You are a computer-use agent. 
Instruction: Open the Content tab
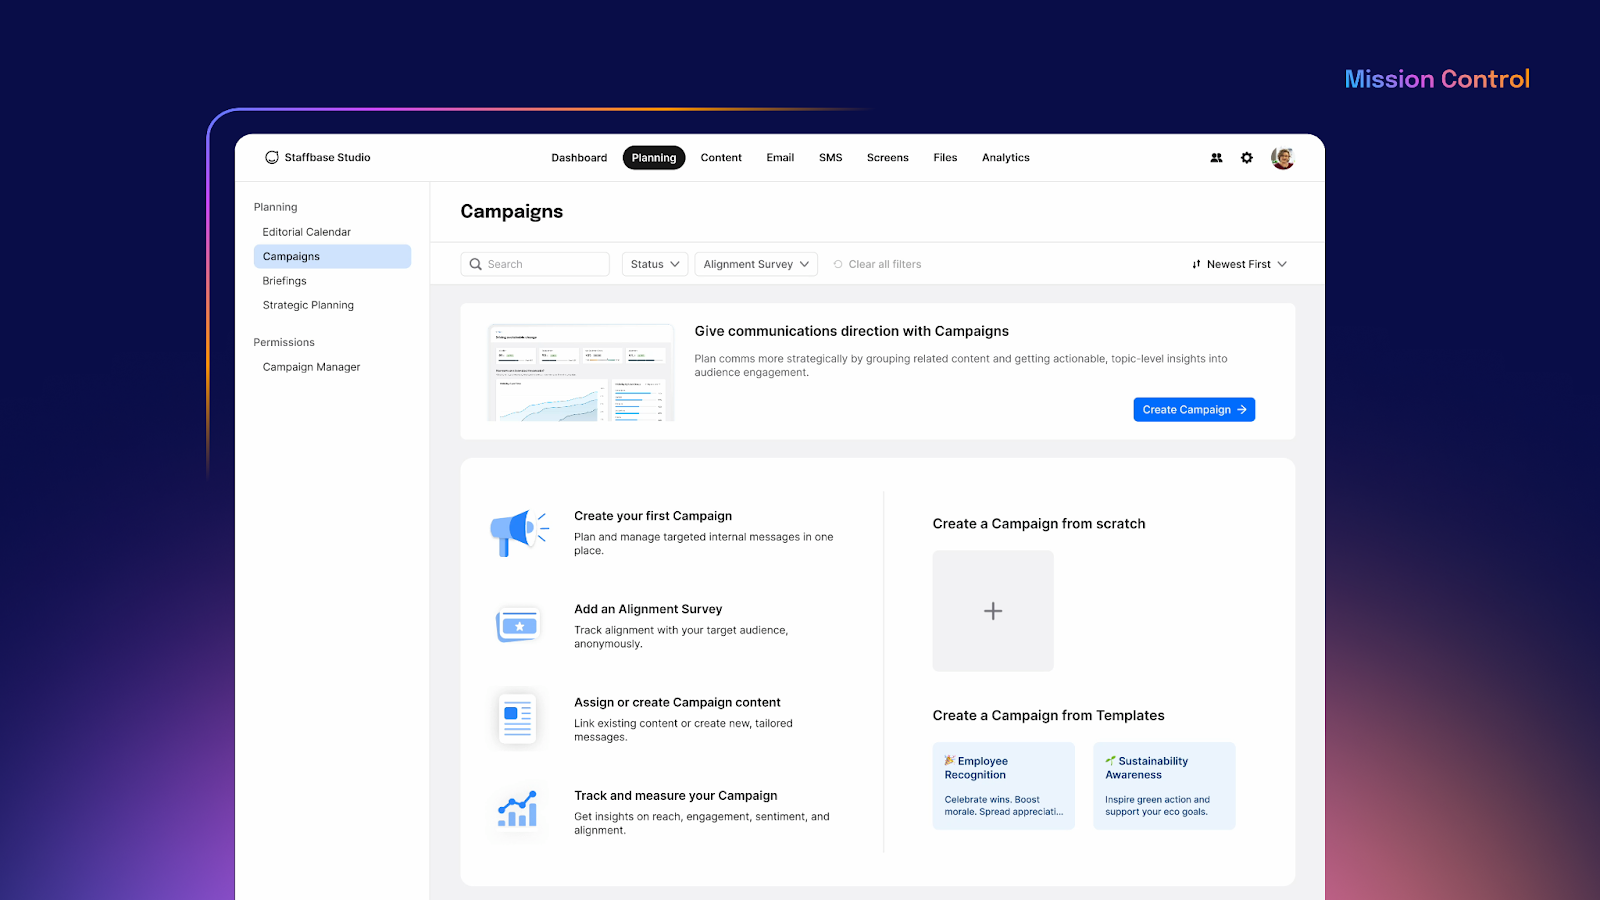click(721, 158)
